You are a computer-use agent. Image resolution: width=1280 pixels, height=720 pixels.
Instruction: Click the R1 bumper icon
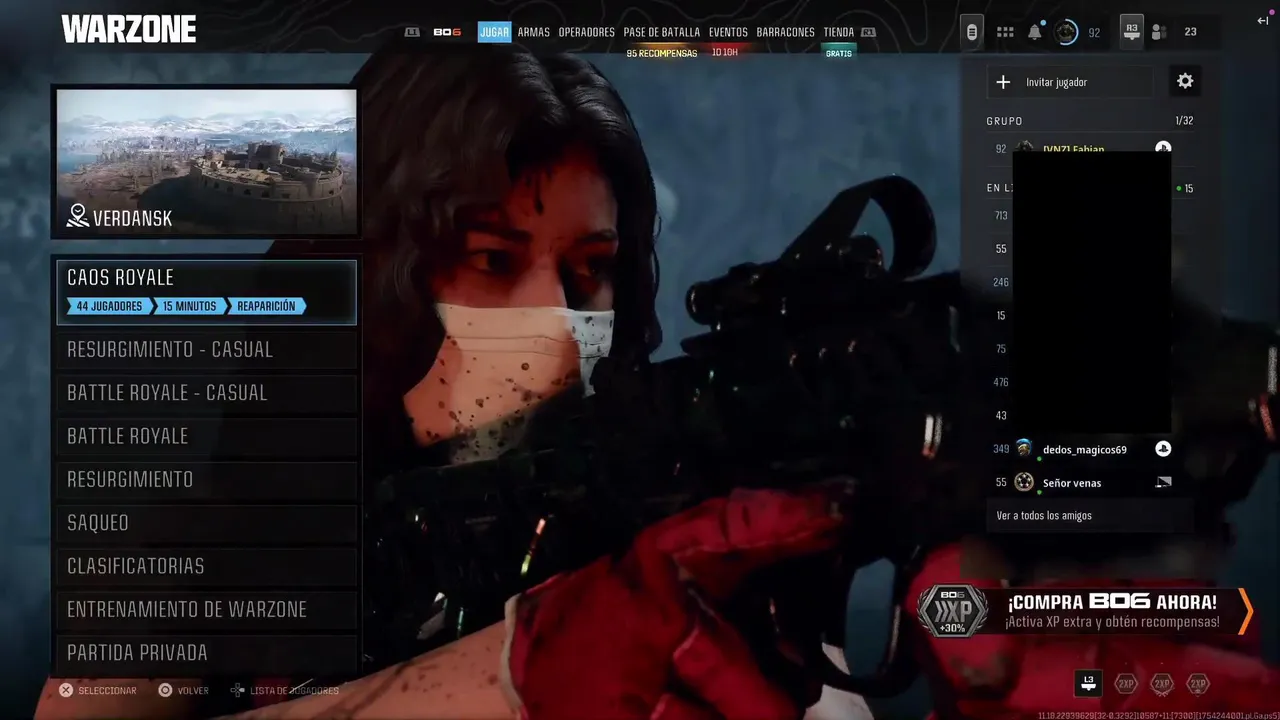click(x=868, y=32)
